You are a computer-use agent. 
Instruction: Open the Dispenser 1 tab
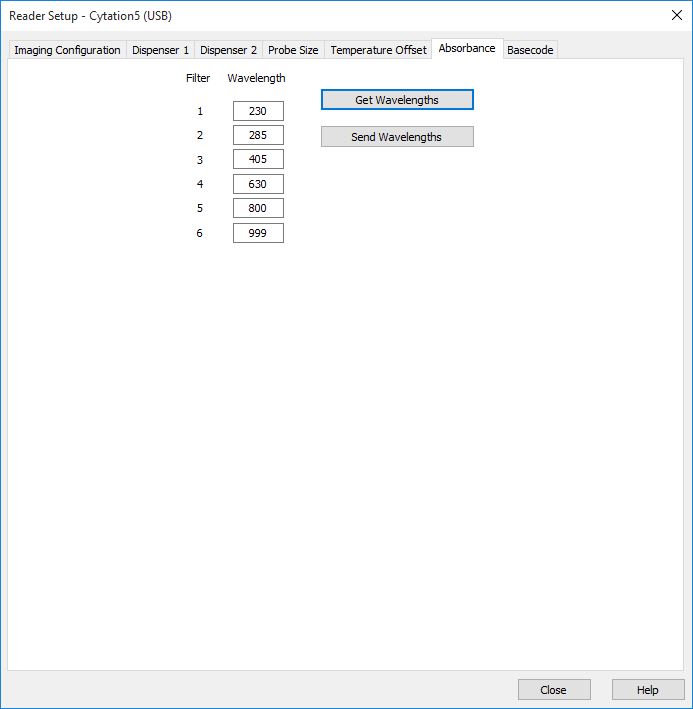[160, 50]
